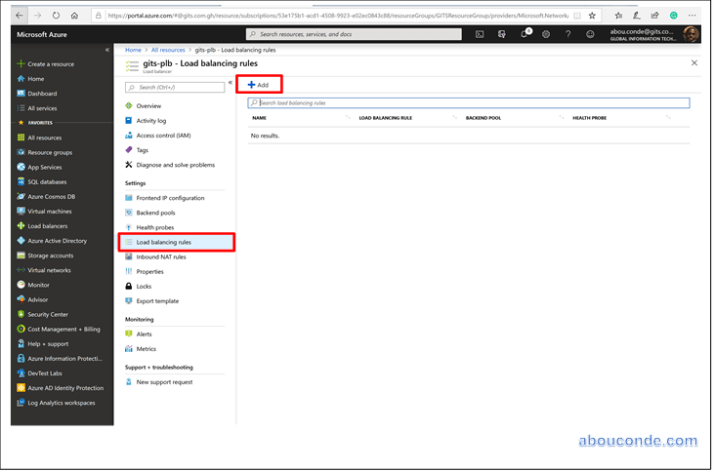Open Backend pools settings item
The width and height of the screenshot is (714, 471).
[x=155, y=213]
